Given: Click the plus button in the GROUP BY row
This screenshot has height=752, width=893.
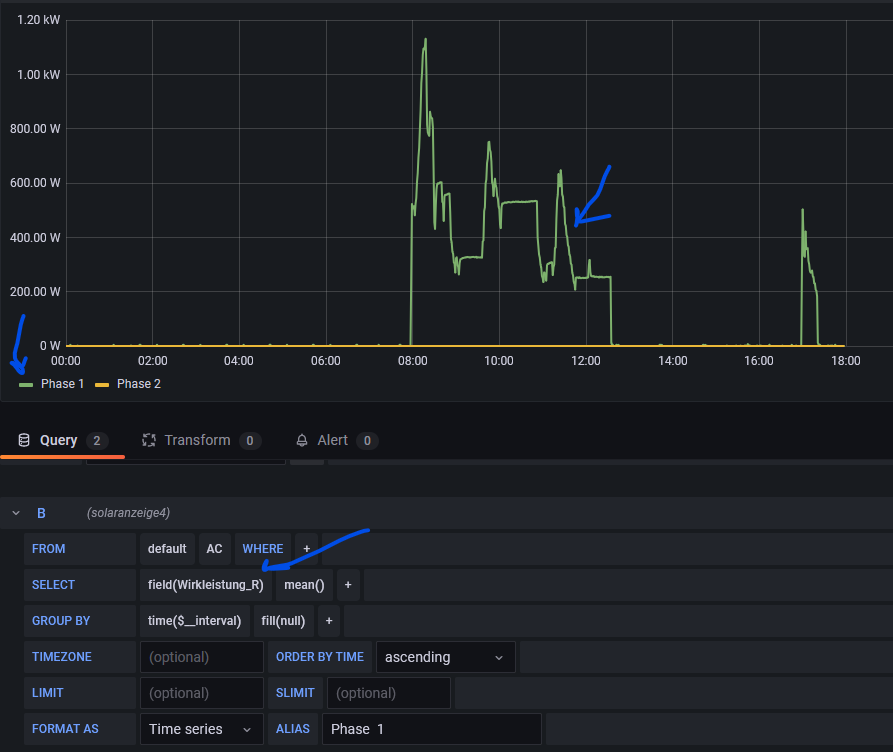Looking at the screenshot, I should click(328, 621).
